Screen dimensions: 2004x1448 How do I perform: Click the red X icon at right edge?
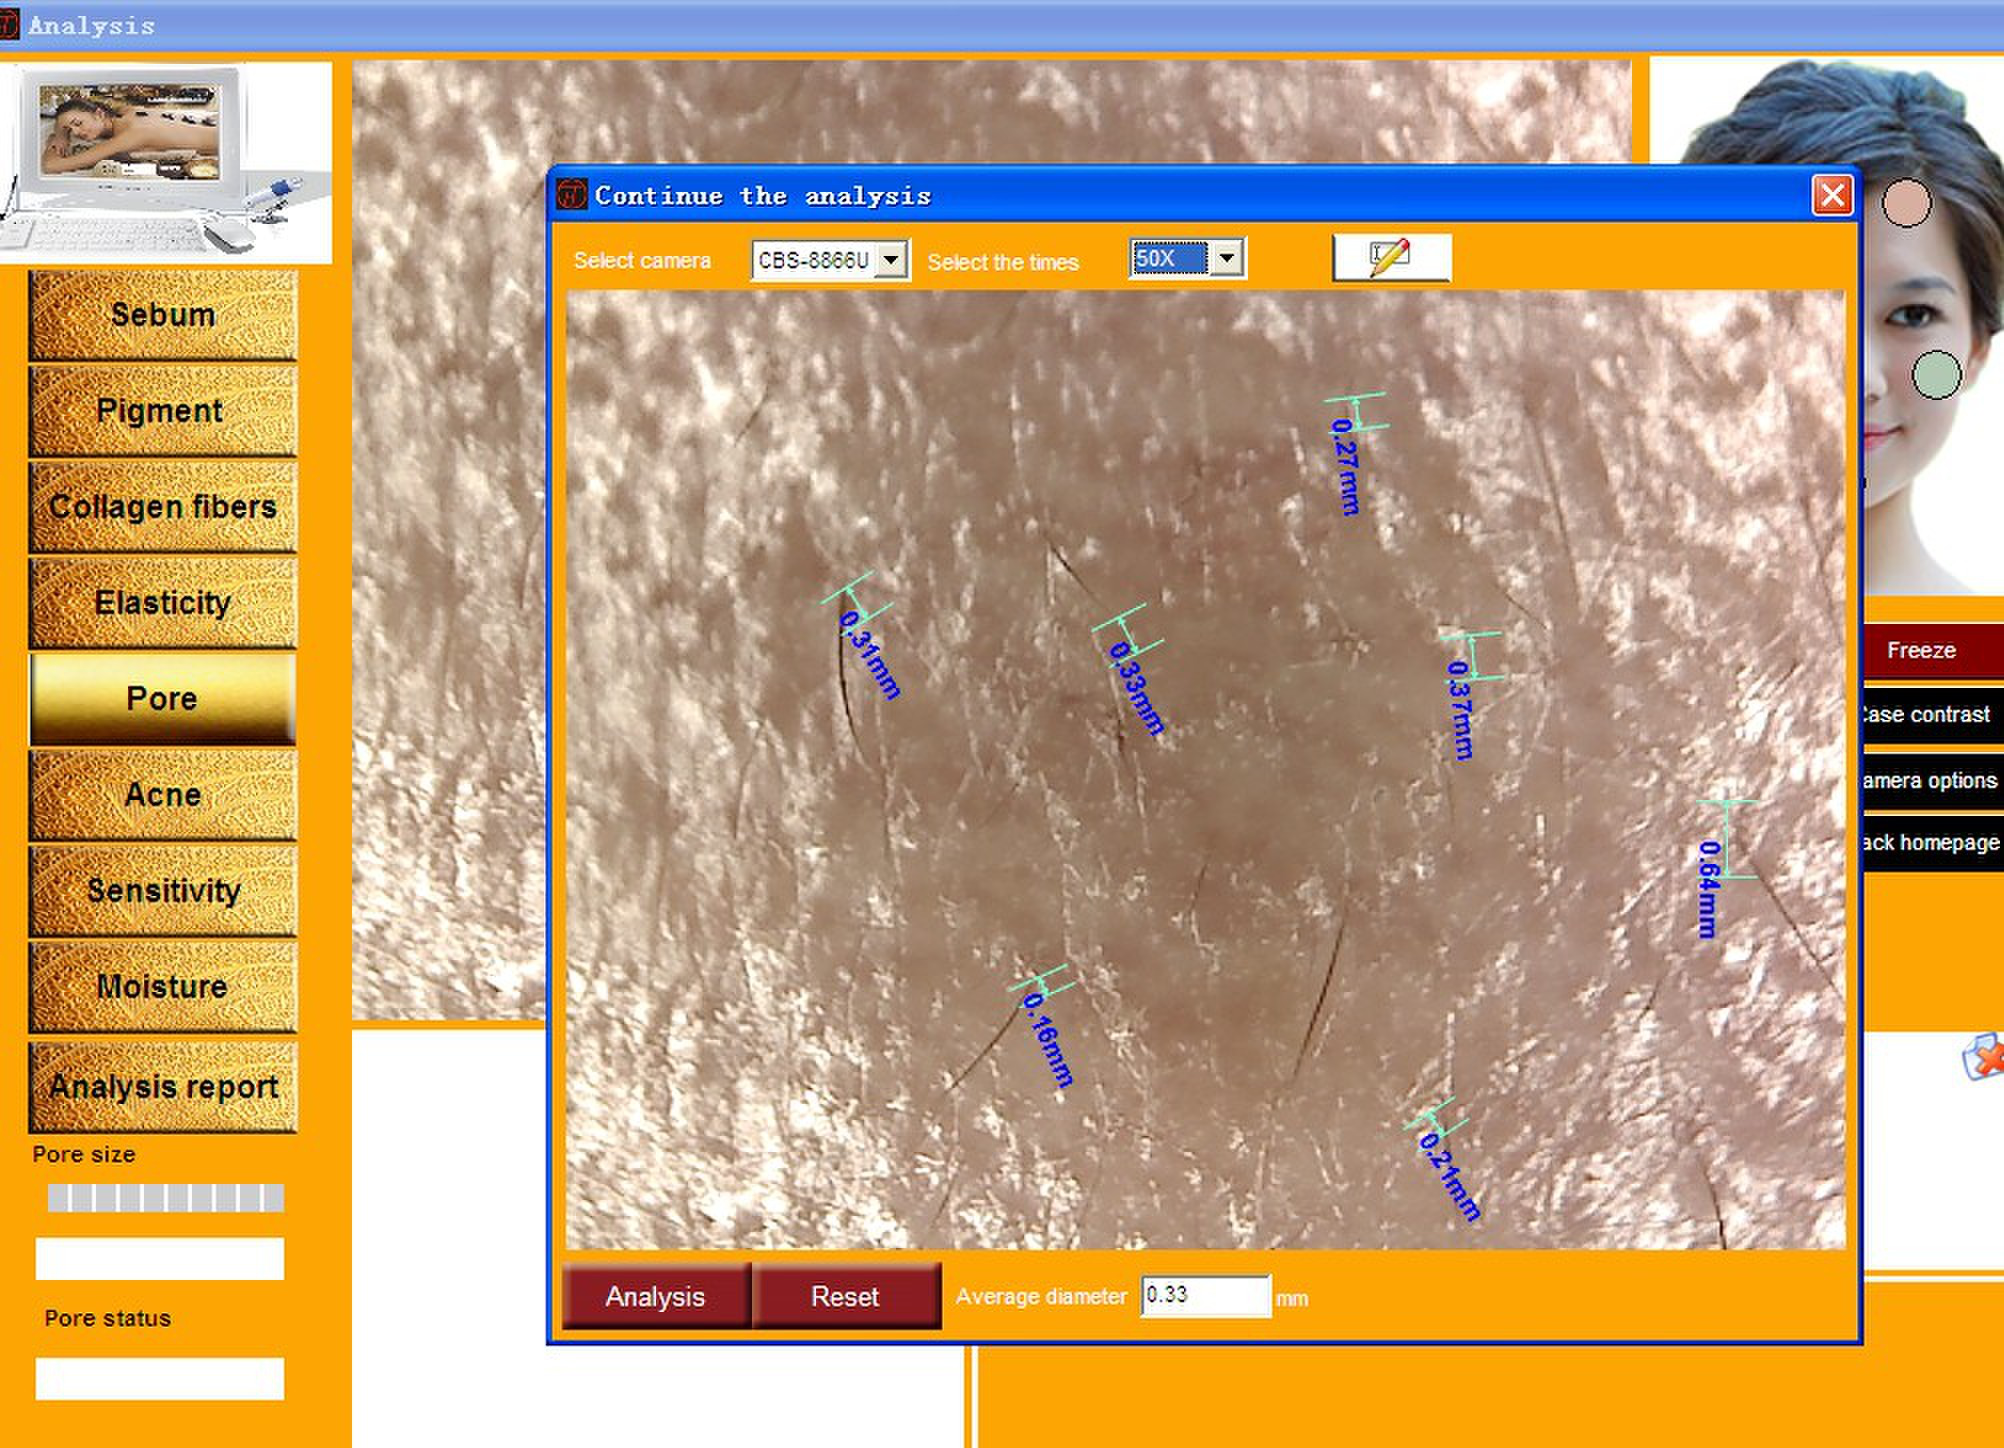(x=1985, y=1058)
